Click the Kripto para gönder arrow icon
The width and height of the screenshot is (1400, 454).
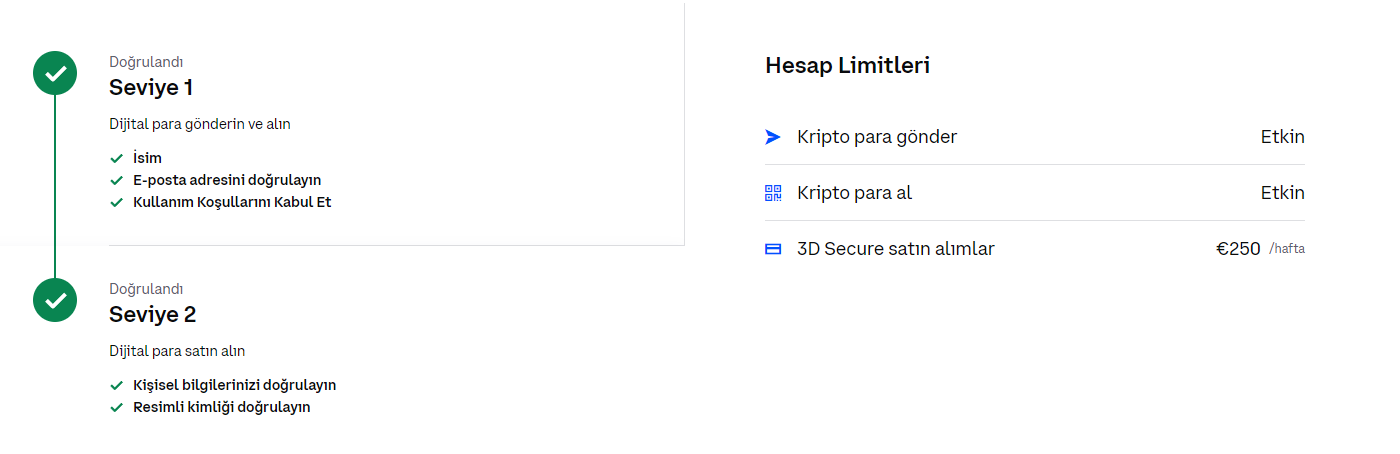[x=772, y=137]
